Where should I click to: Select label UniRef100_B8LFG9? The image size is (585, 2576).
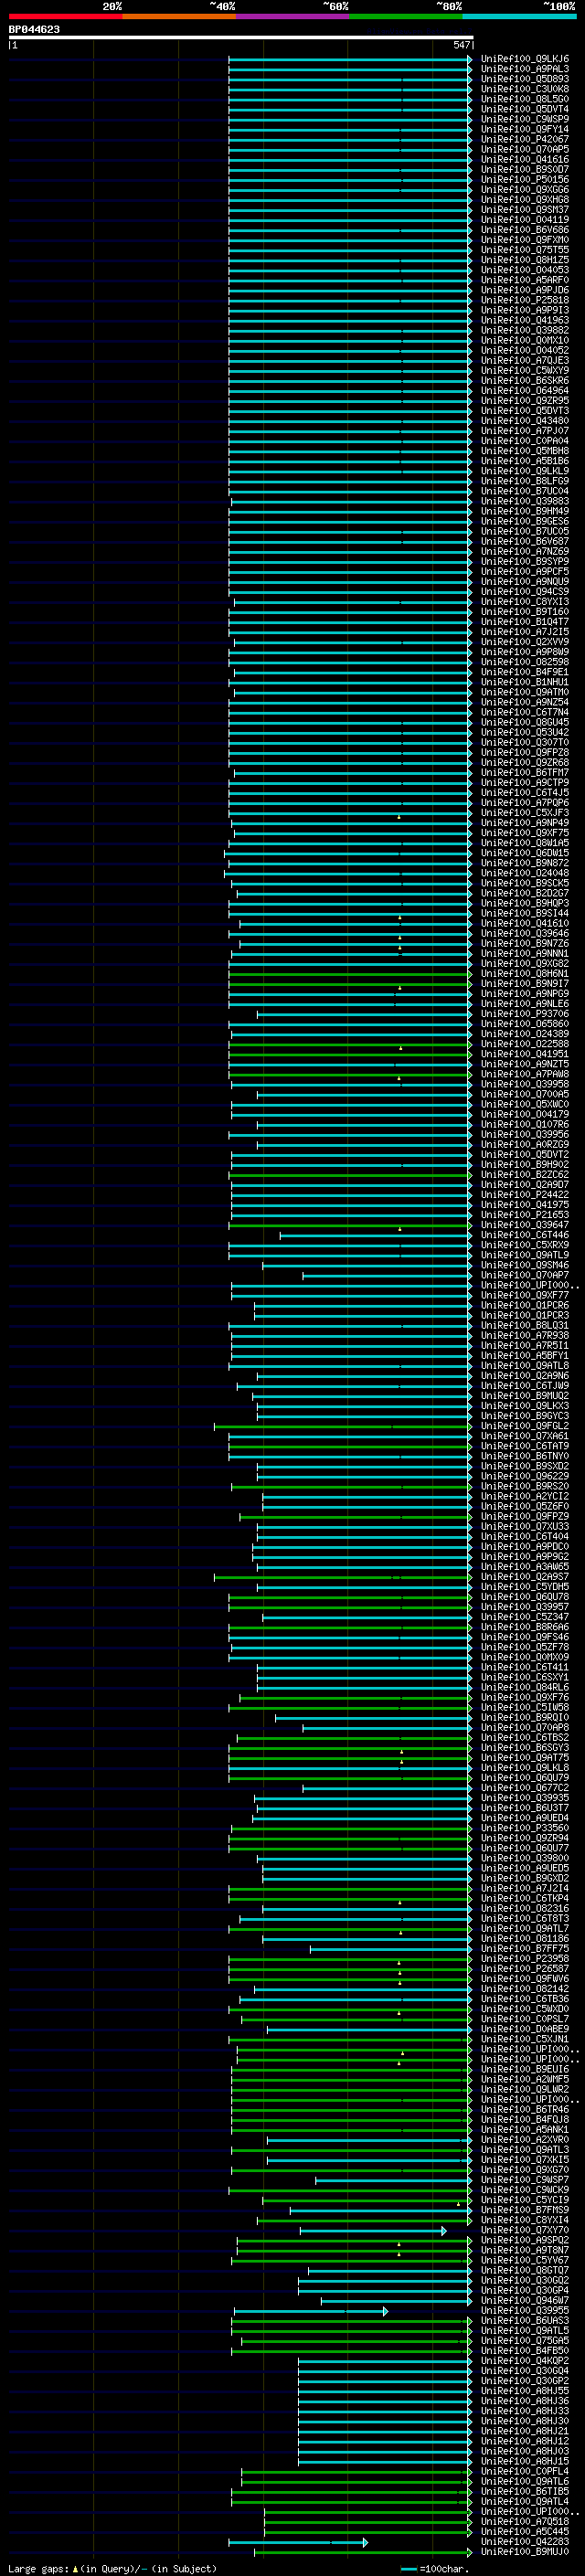click(524, 481)
